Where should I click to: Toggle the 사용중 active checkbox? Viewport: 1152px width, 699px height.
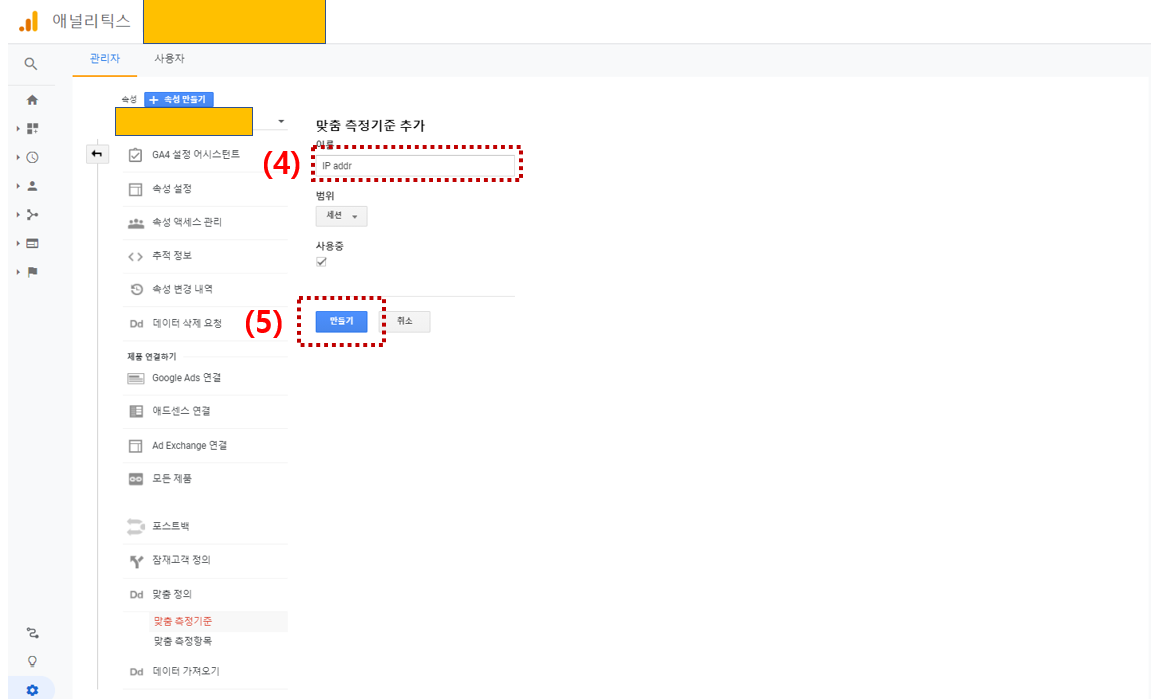pyautogui.click(x=321, y=262)
